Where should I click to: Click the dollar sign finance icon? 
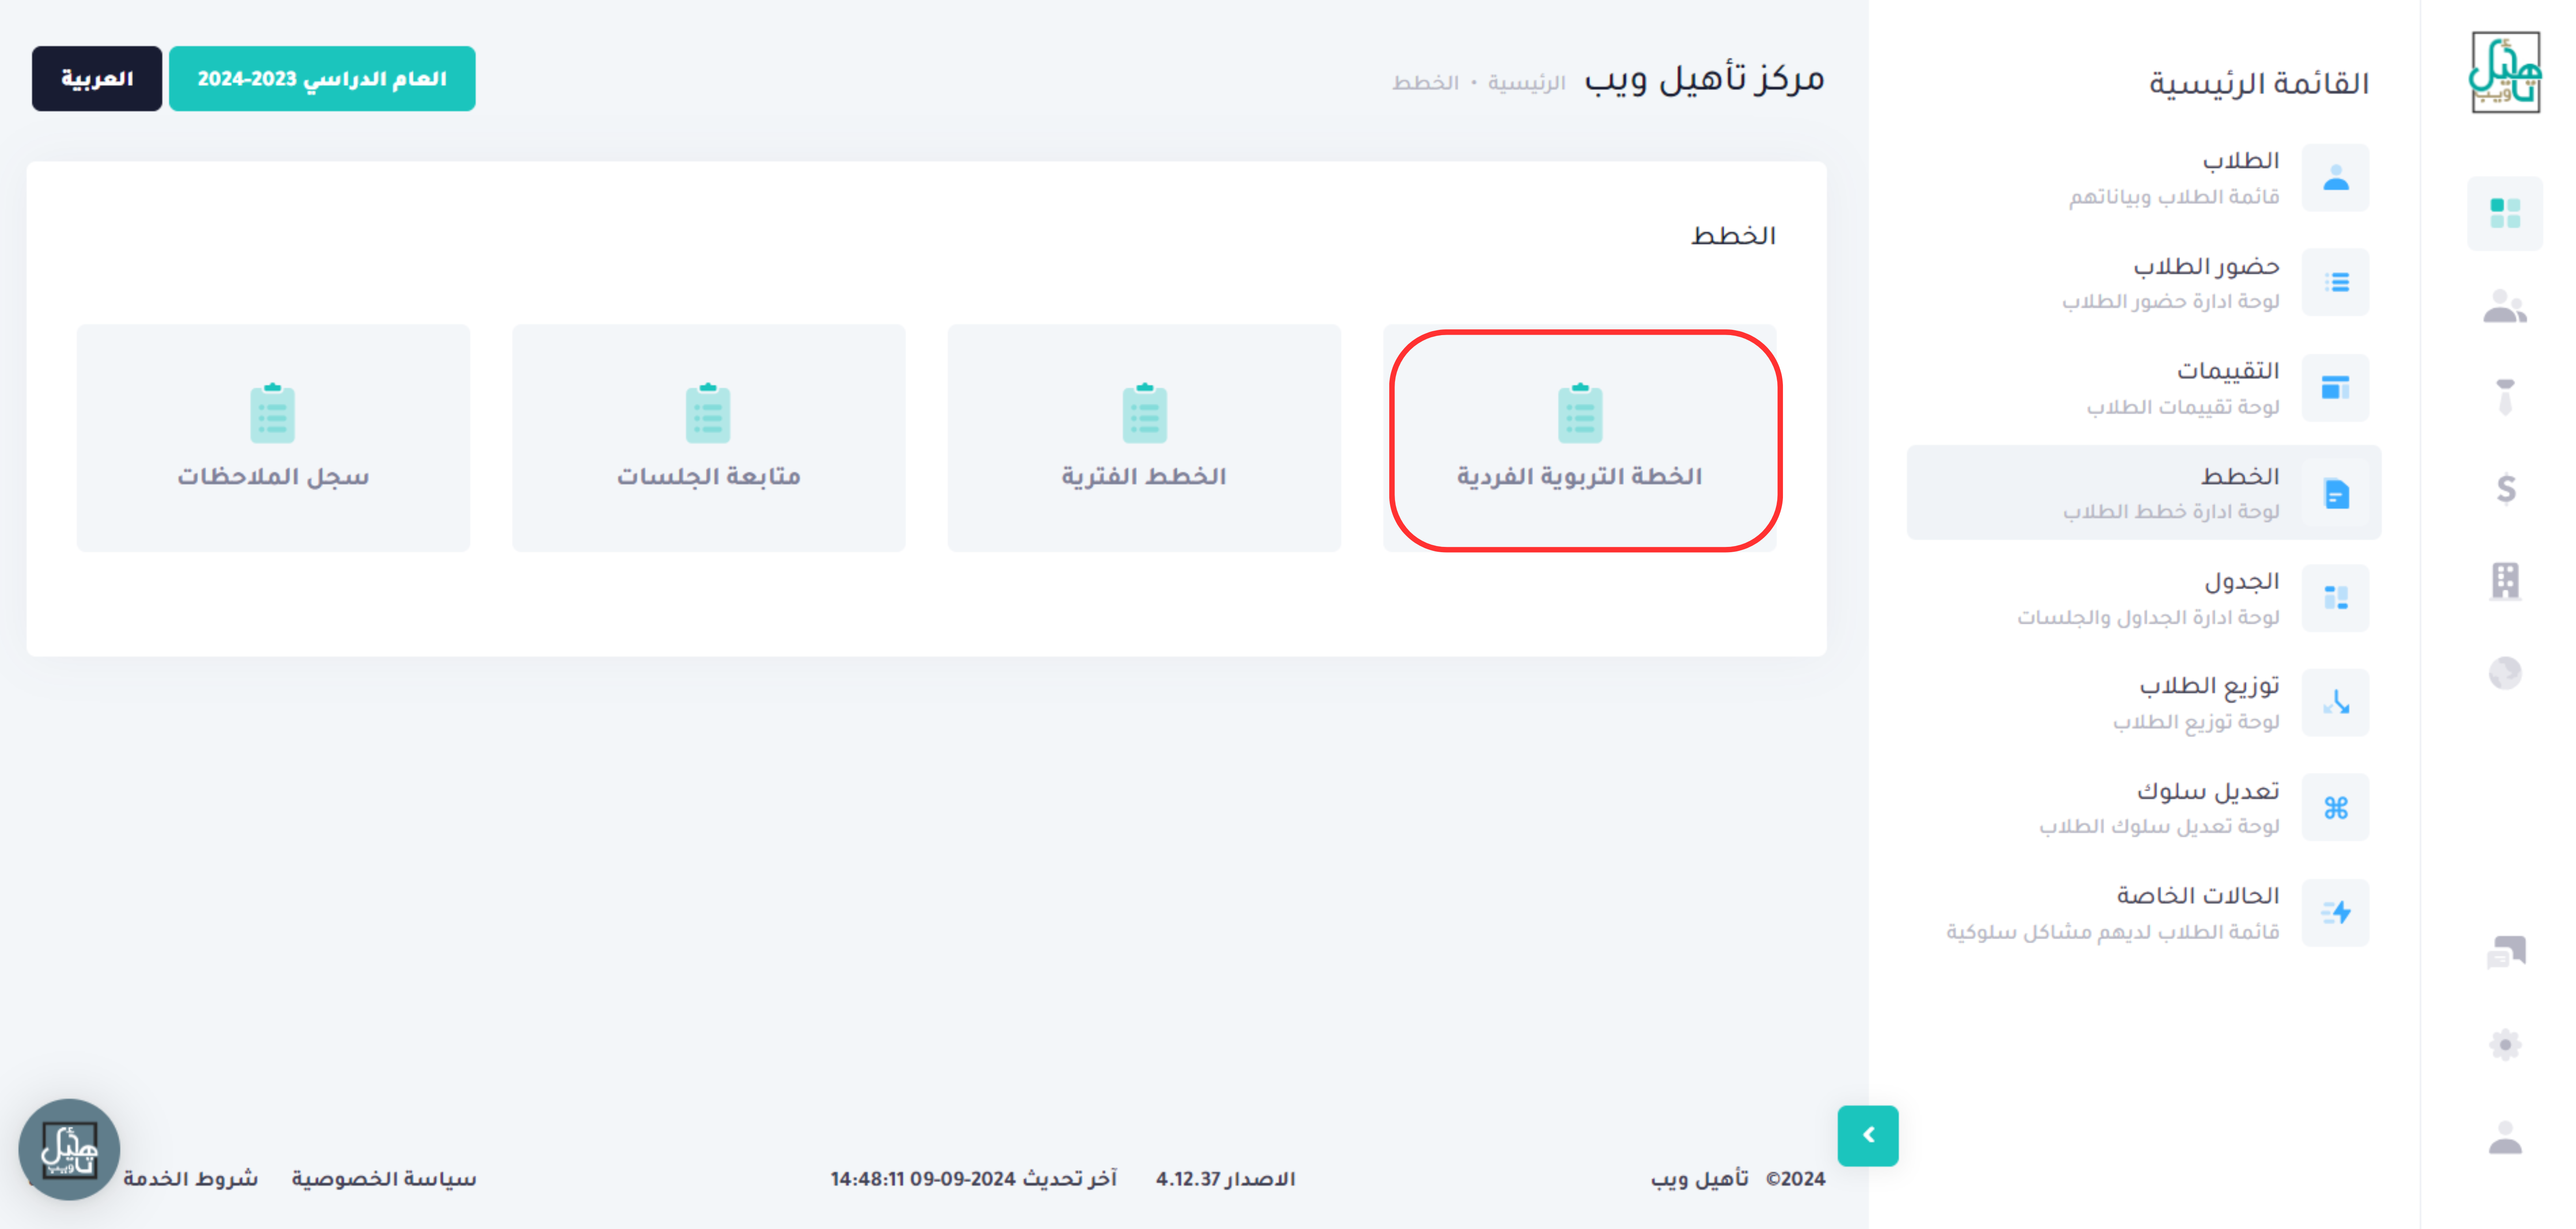point(2505,488)
